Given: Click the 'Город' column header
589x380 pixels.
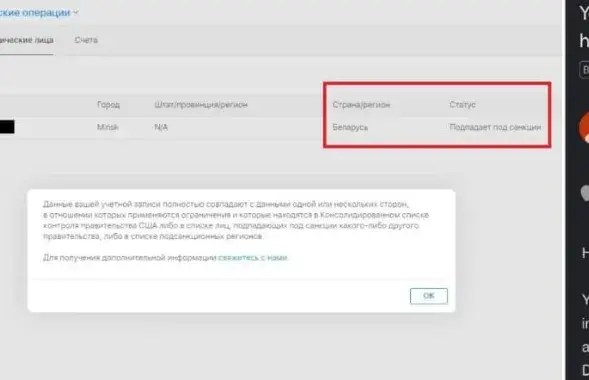Looking at the screenshot, I should click(x=108, y=105).
